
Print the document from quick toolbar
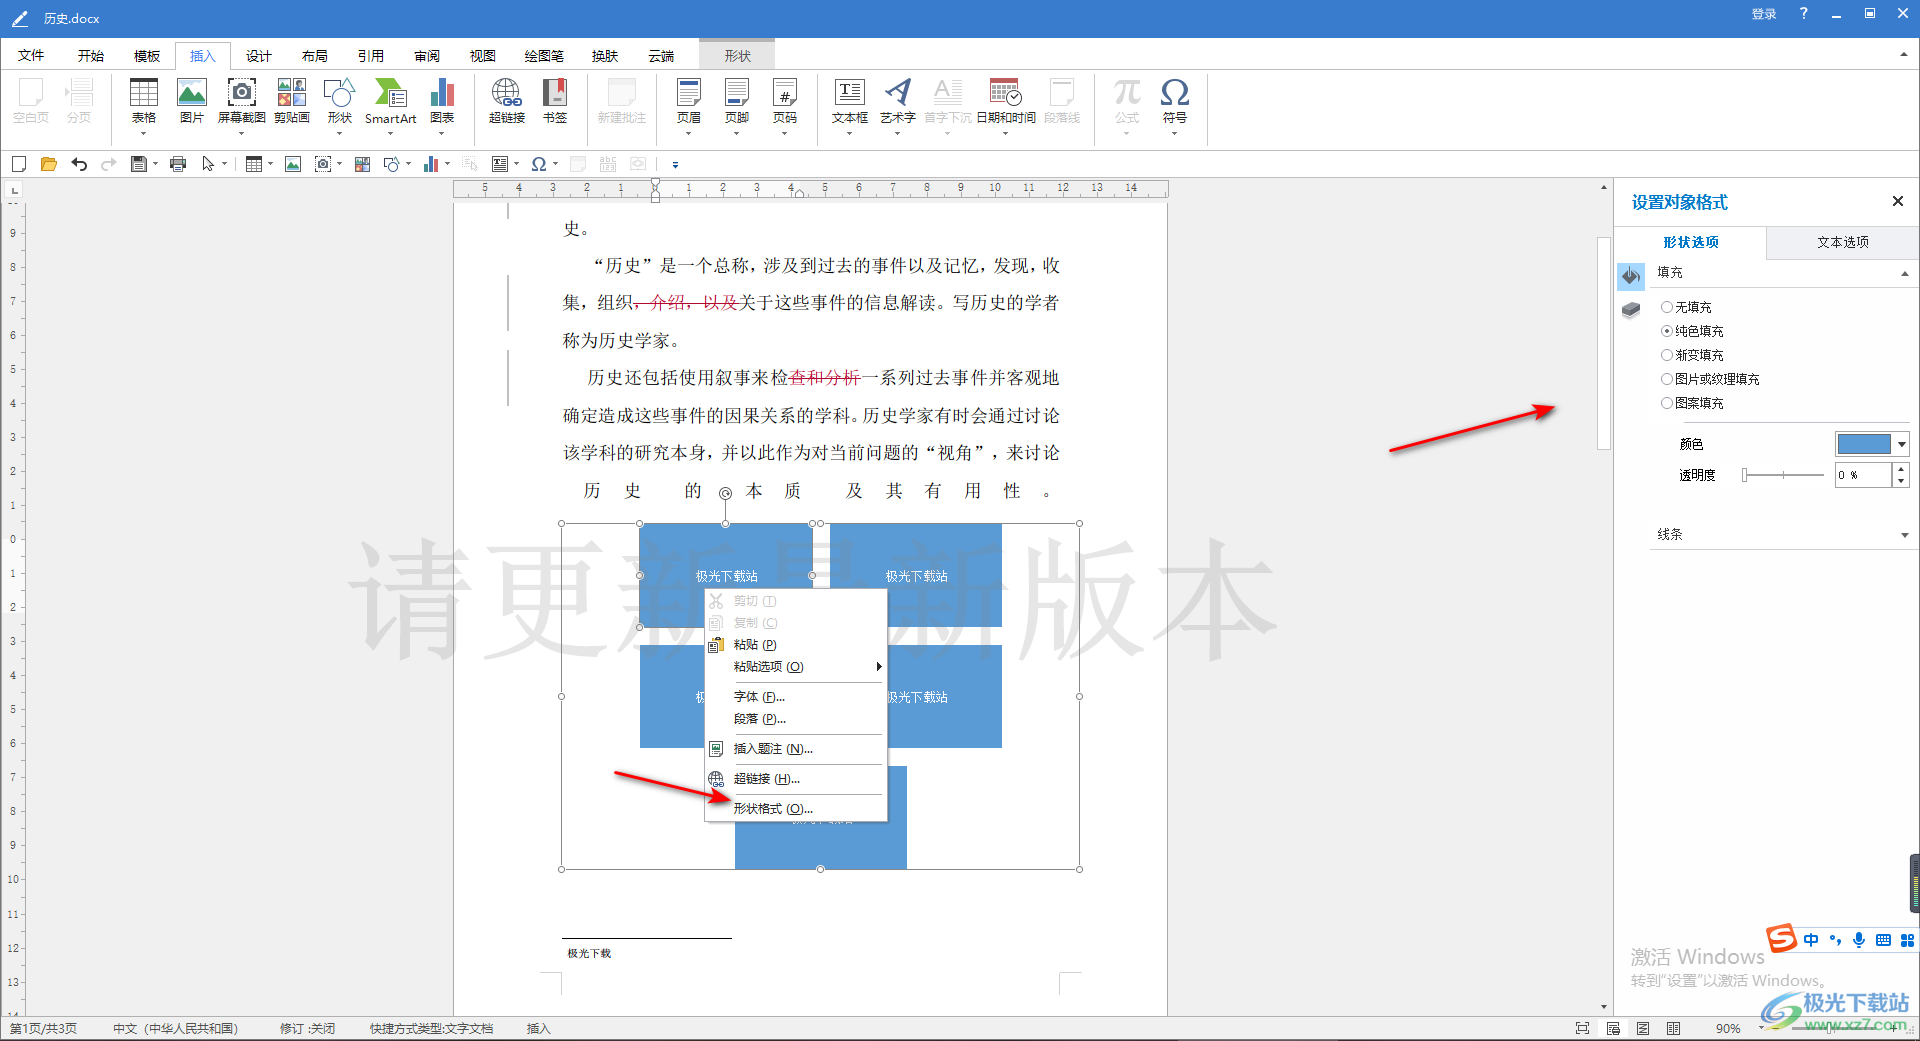coord(178,164)
